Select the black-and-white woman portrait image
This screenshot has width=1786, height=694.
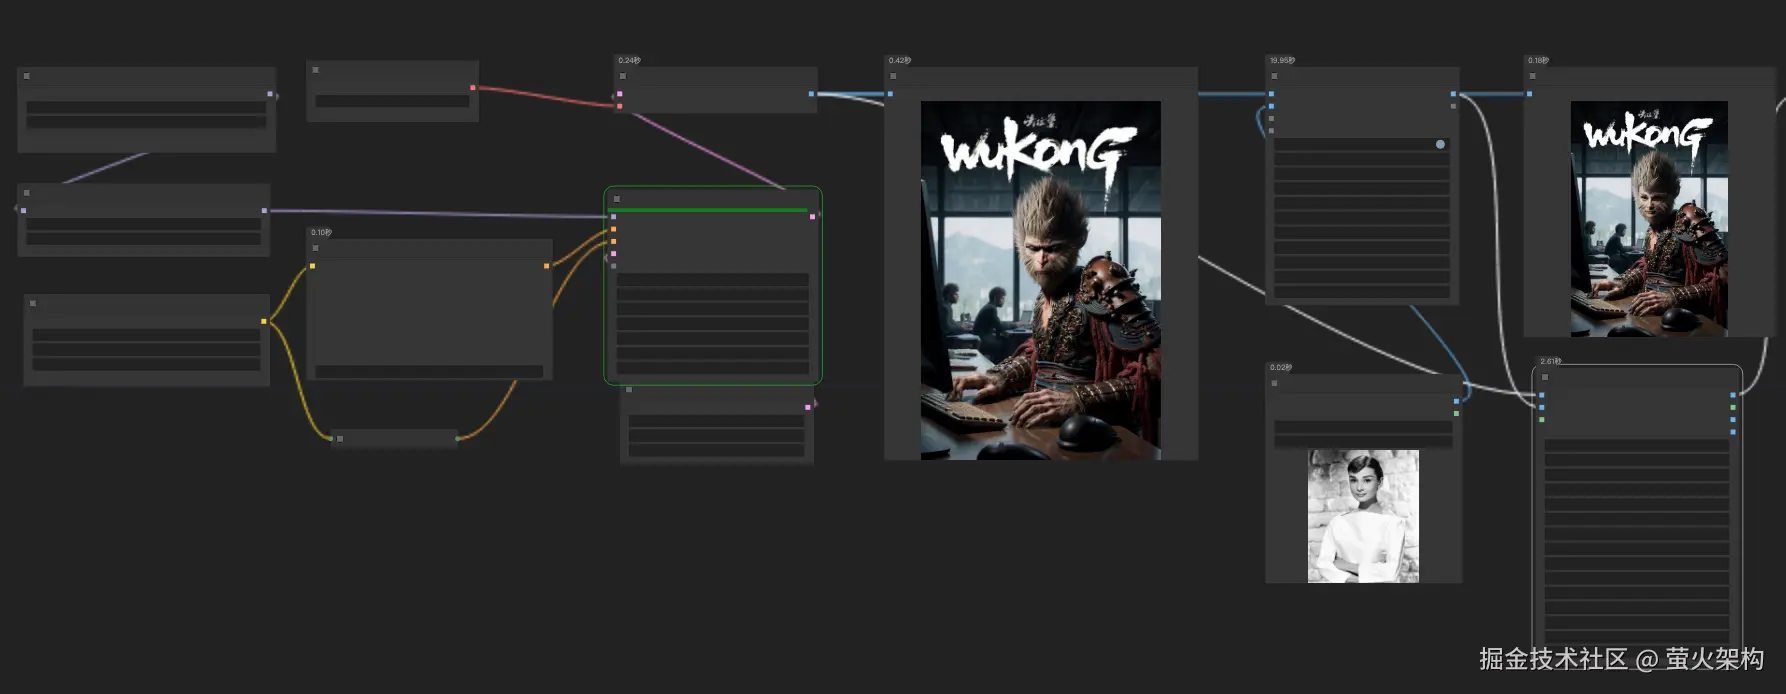(1363, 516)
